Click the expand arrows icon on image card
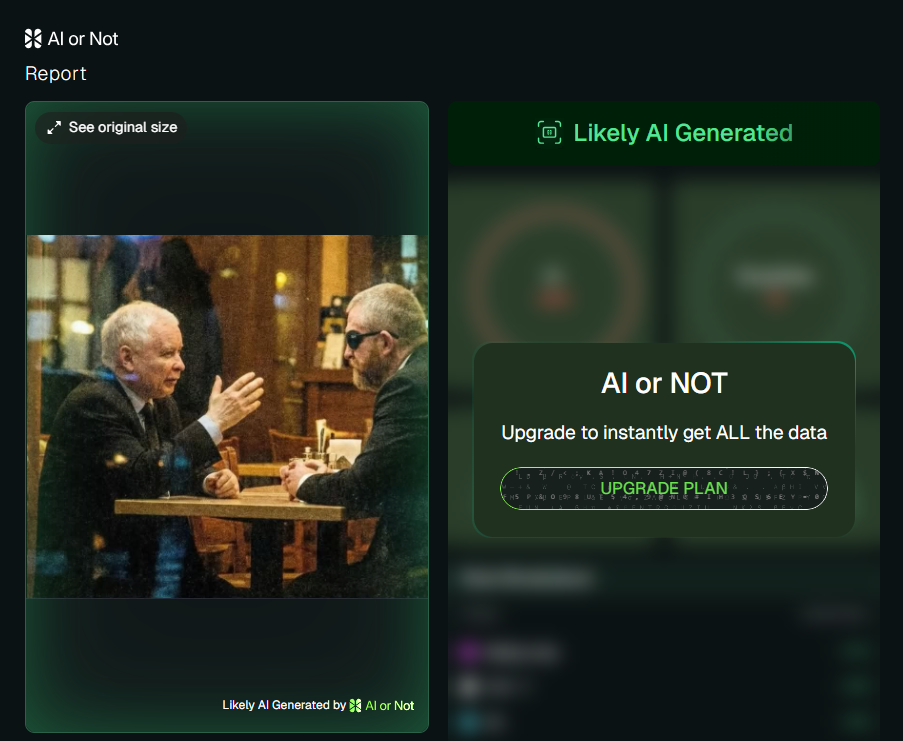The height and width of the screenshot is (741, 903). (54, 128)
